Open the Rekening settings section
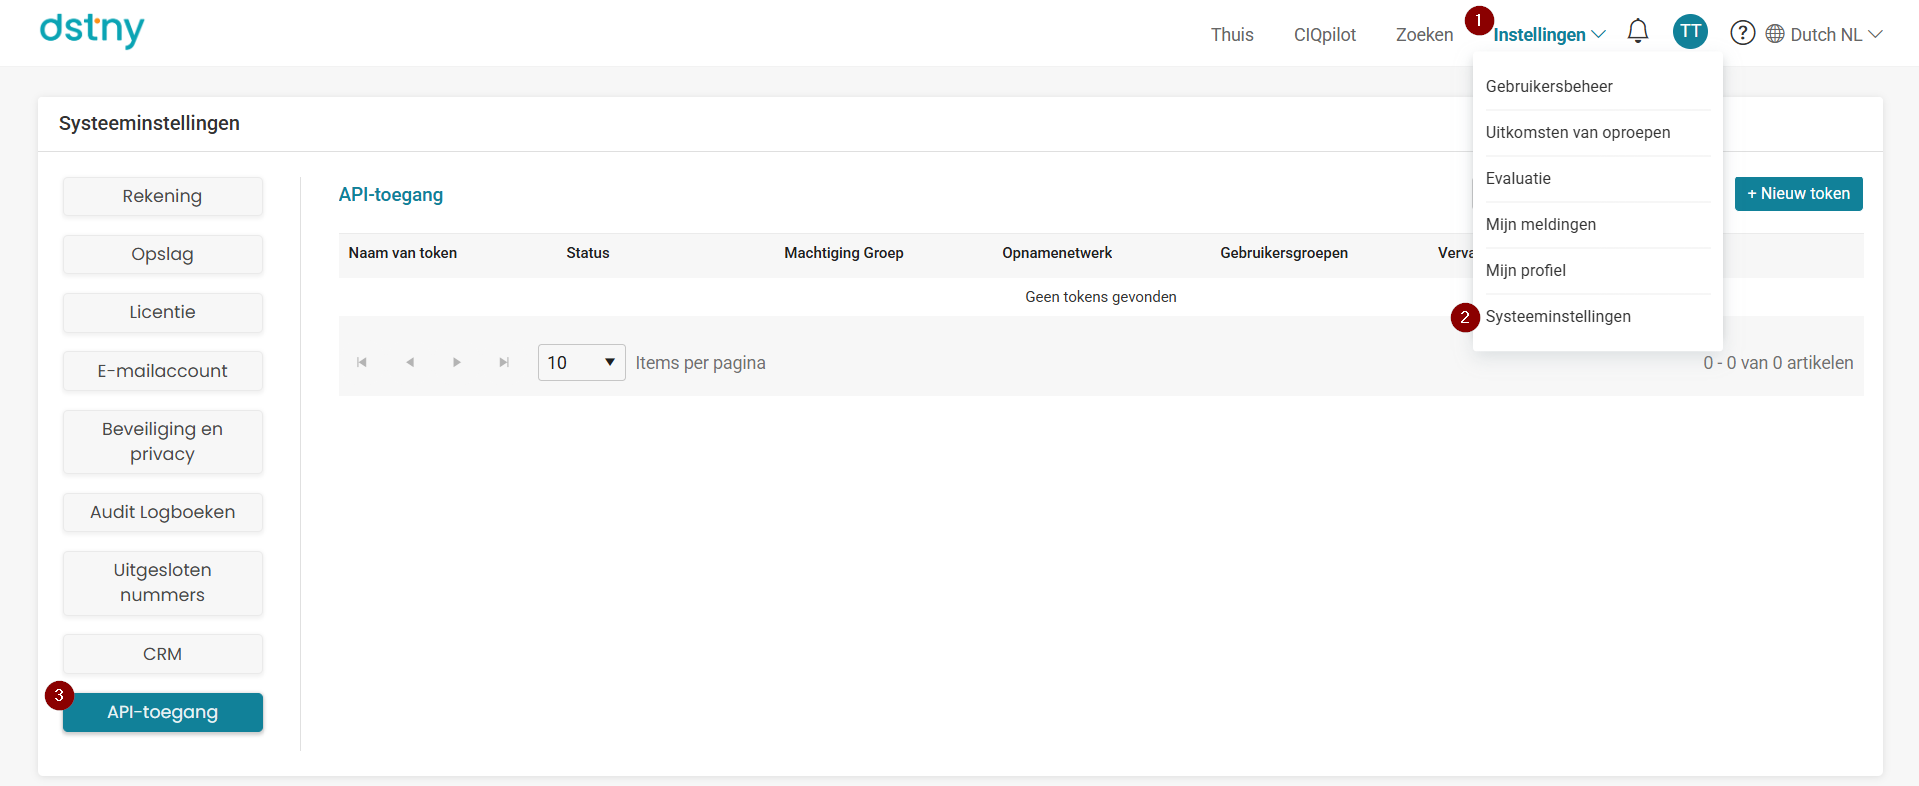The width and height of the screenshot is (1919, 786). tap(163, 196)
